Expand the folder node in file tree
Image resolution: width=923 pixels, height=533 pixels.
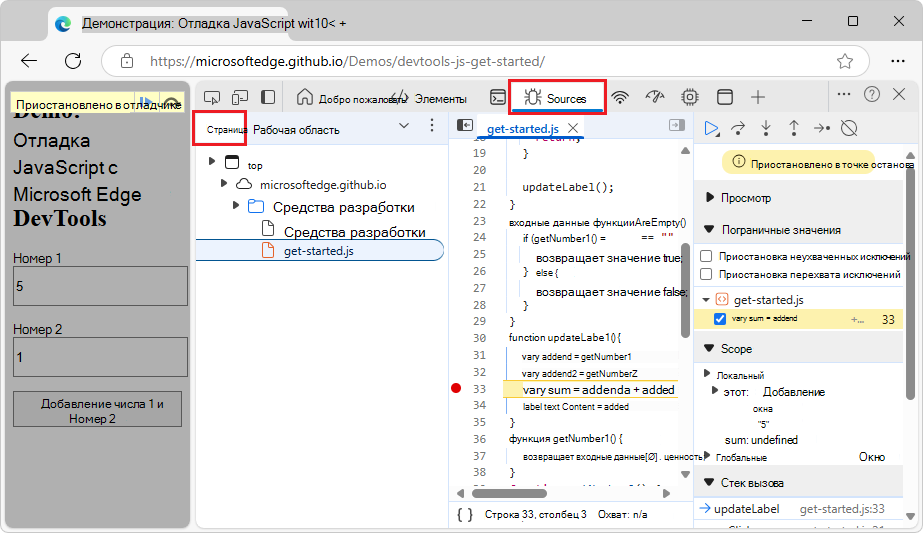pos(235,206)
